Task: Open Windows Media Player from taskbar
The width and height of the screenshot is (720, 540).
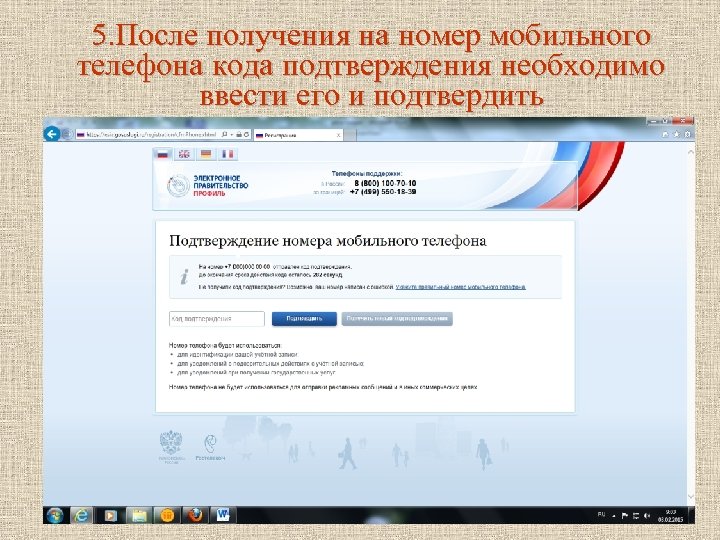Action: point(110,515)
